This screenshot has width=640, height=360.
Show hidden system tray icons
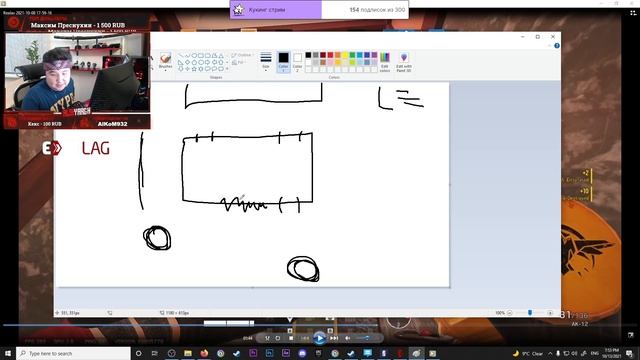click(x=550, y=353)
